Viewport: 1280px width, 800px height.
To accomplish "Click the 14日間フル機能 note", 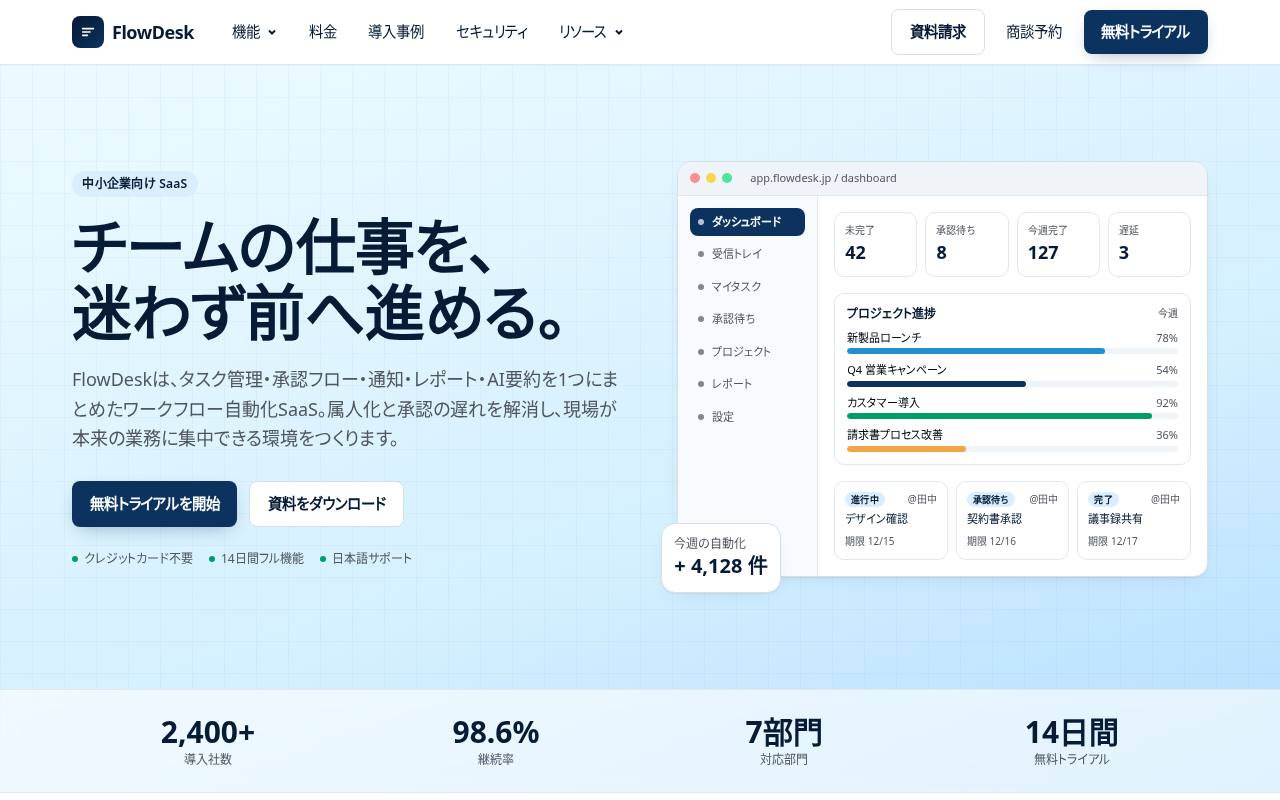I will (257, 559).
